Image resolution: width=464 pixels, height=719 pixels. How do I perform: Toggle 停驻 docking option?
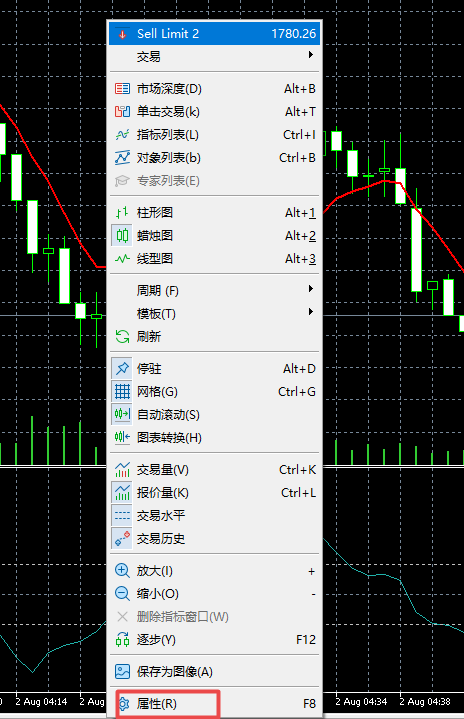click(215, 369)
